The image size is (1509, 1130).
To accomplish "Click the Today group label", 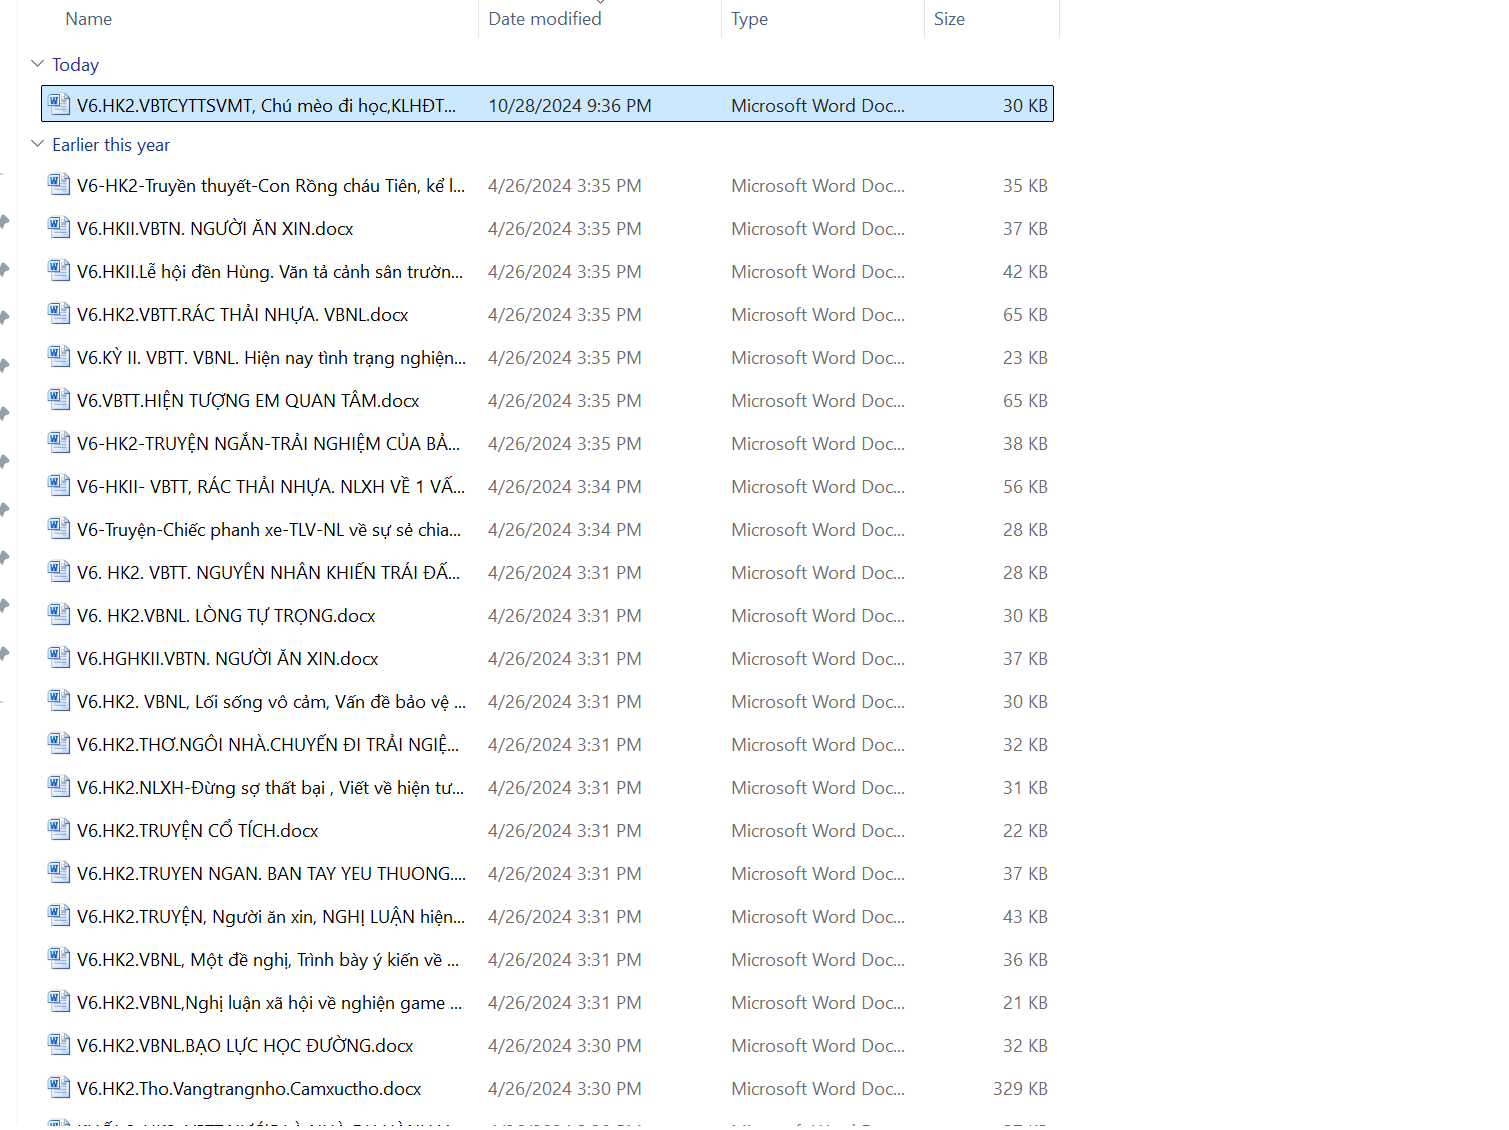I will 75,65.
